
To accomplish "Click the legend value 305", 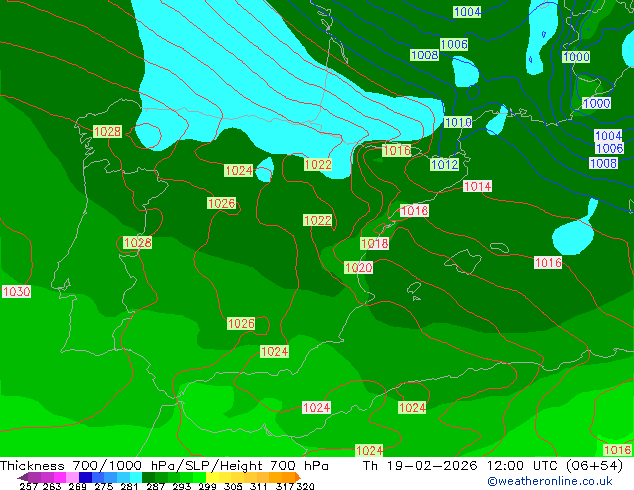I will pos(233,486).
